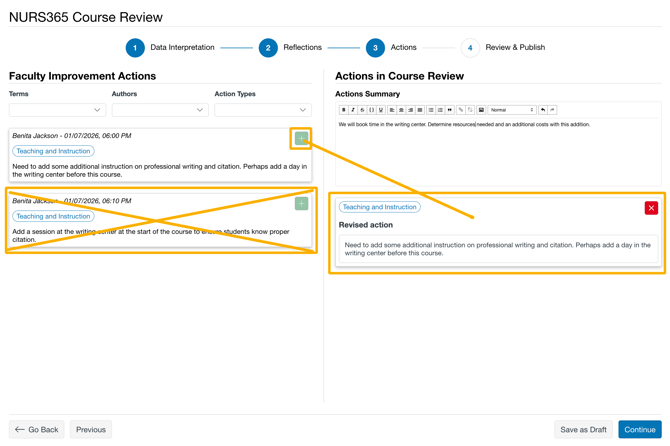Image resolution: width=670 pixels, height=446 pixels.
Task: Add first Benita Jackson action with plus
Action: point(301,139)
